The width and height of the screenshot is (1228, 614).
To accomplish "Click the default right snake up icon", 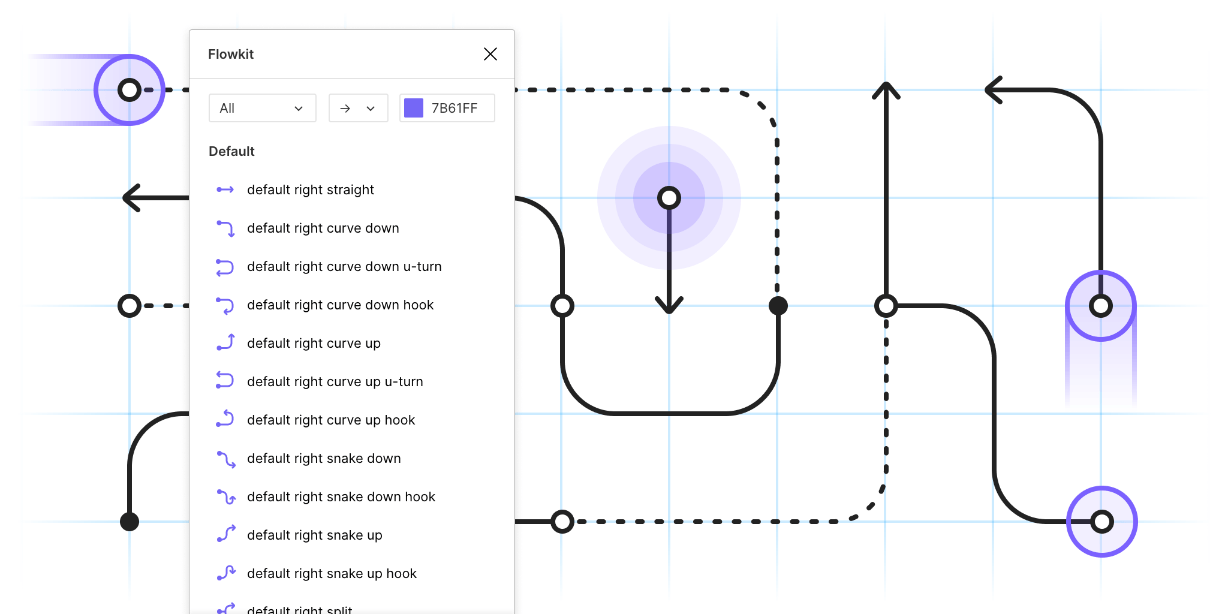I will [x=225, y=535].
